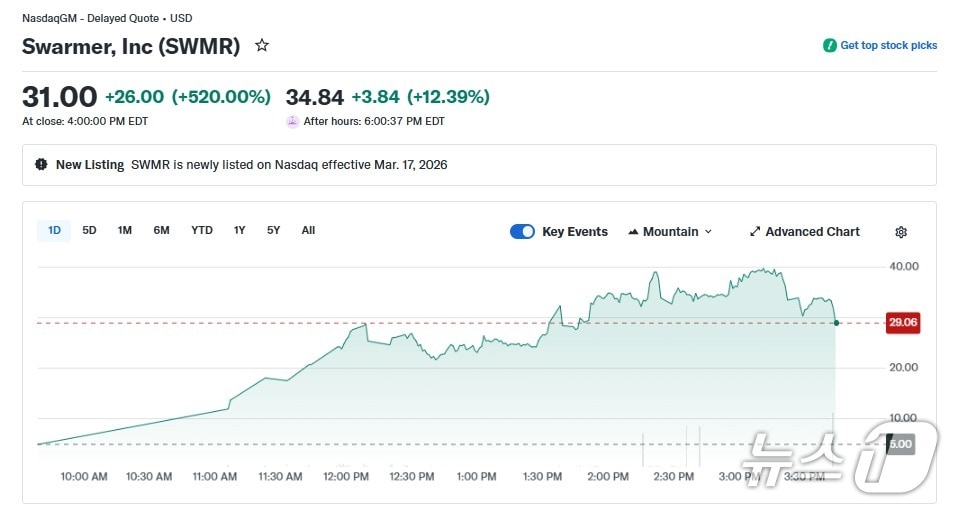Image resolution: width=953 pixels, height=508 pixels.
Task: Open the Get top stock picks link
Action: tap(888, 46)
